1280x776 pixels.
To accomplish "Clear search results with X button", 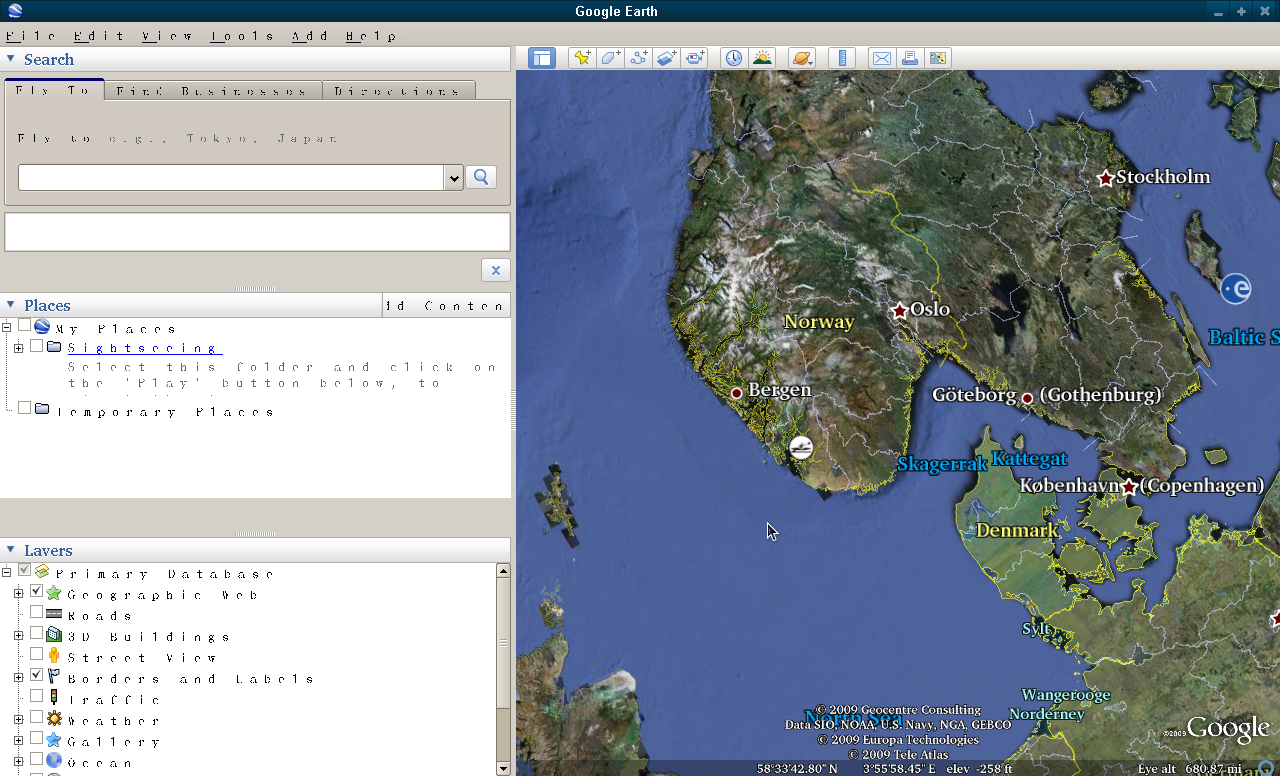I will [x=495, y=270].
